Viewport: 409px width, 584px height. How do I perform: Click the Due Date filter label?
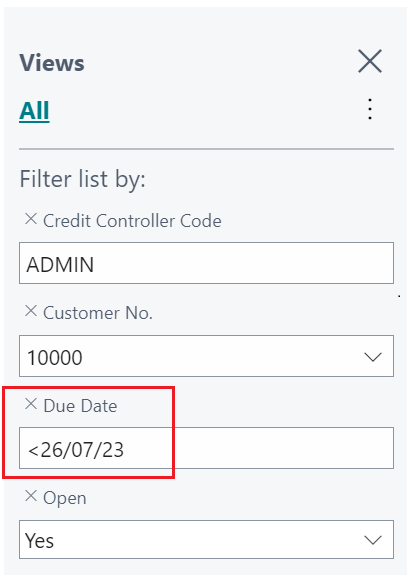pos(80,406)
